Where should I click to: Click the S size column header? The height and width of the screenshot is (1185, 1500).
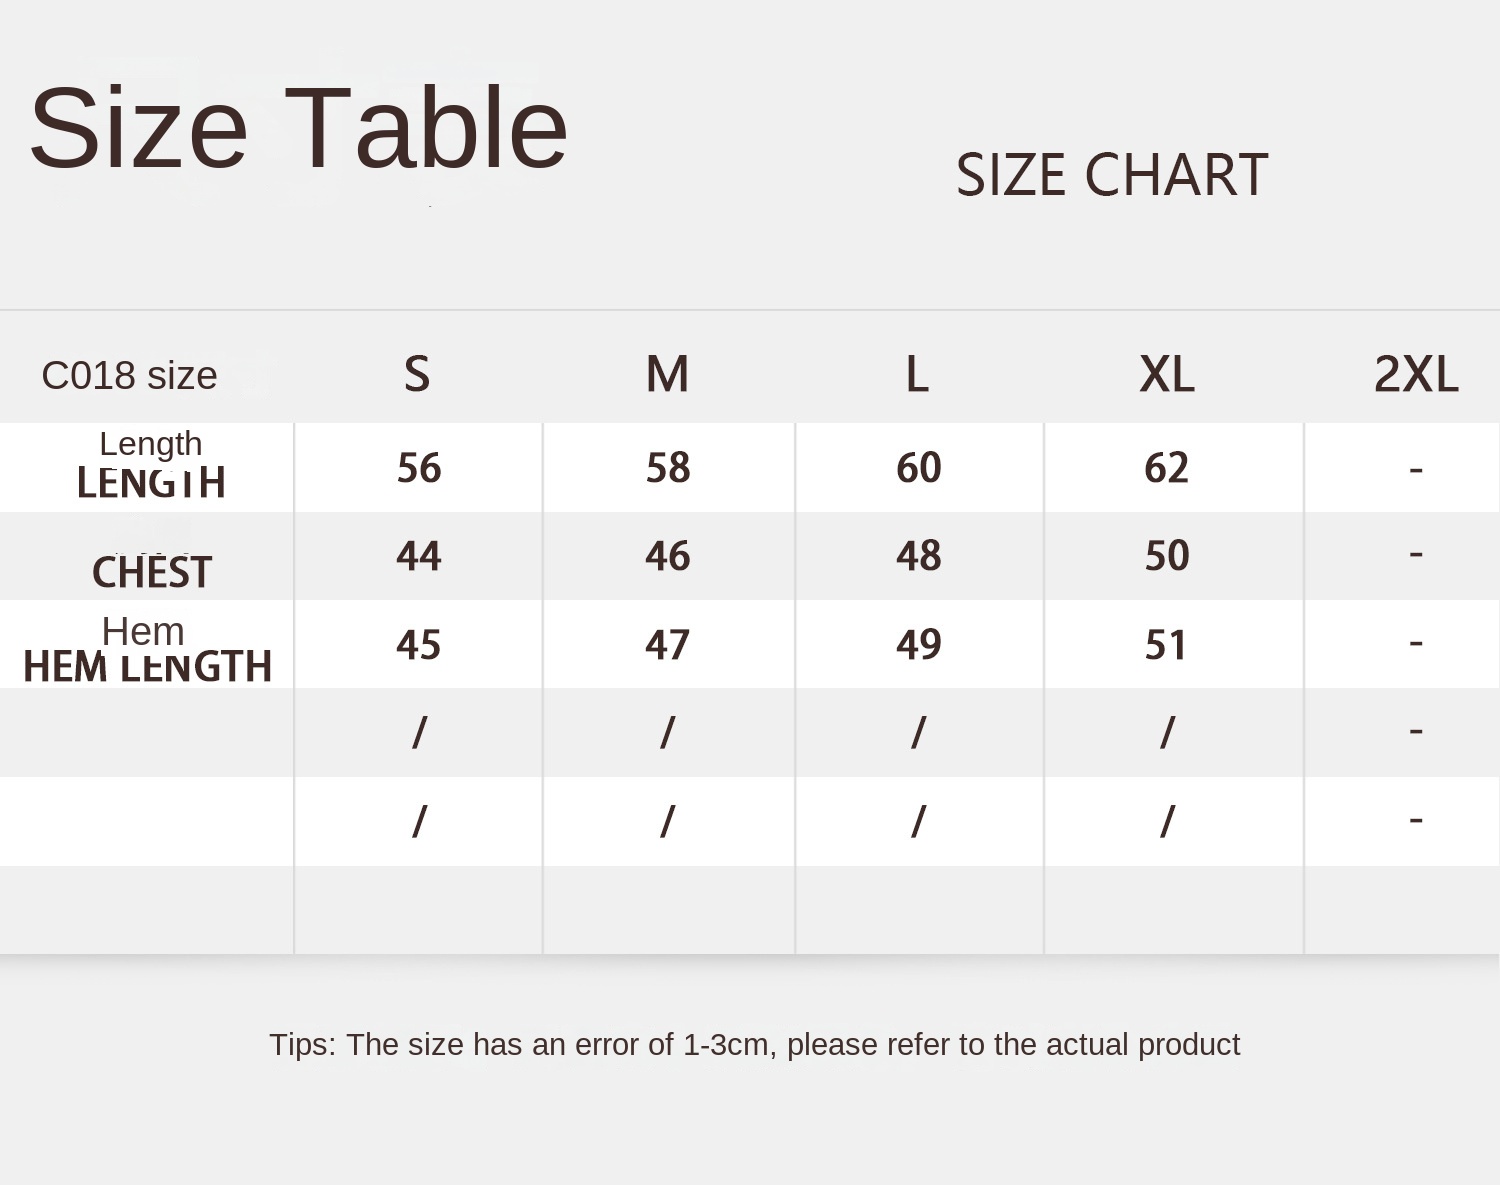click(x=417, y=374)
